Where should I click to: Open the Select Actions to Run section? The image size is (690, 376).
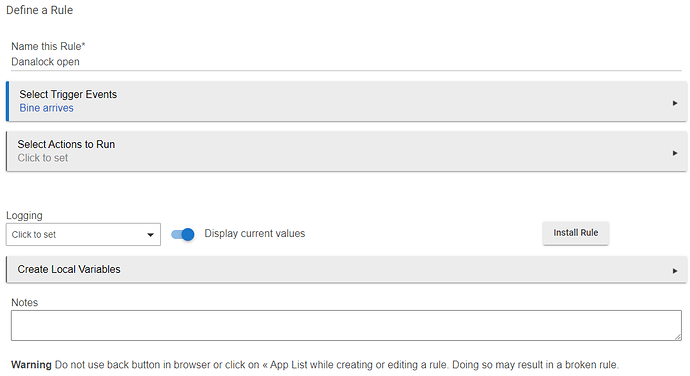pos(346,151)
